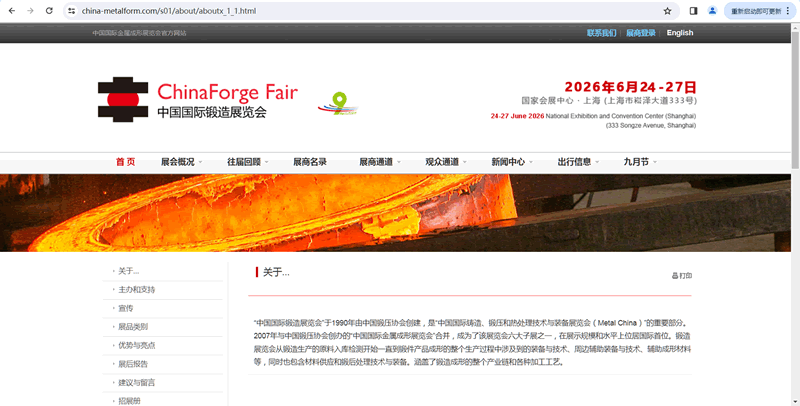Open the 展商名录 menu item

click(309, 162)
